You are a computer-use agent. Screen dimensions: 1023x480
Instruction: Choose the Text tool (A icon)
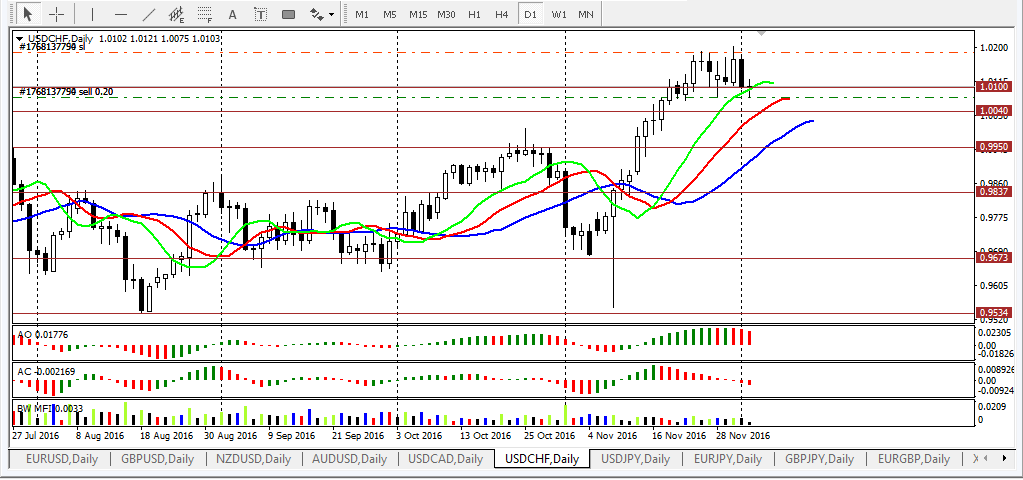click(x=232, y=14)
